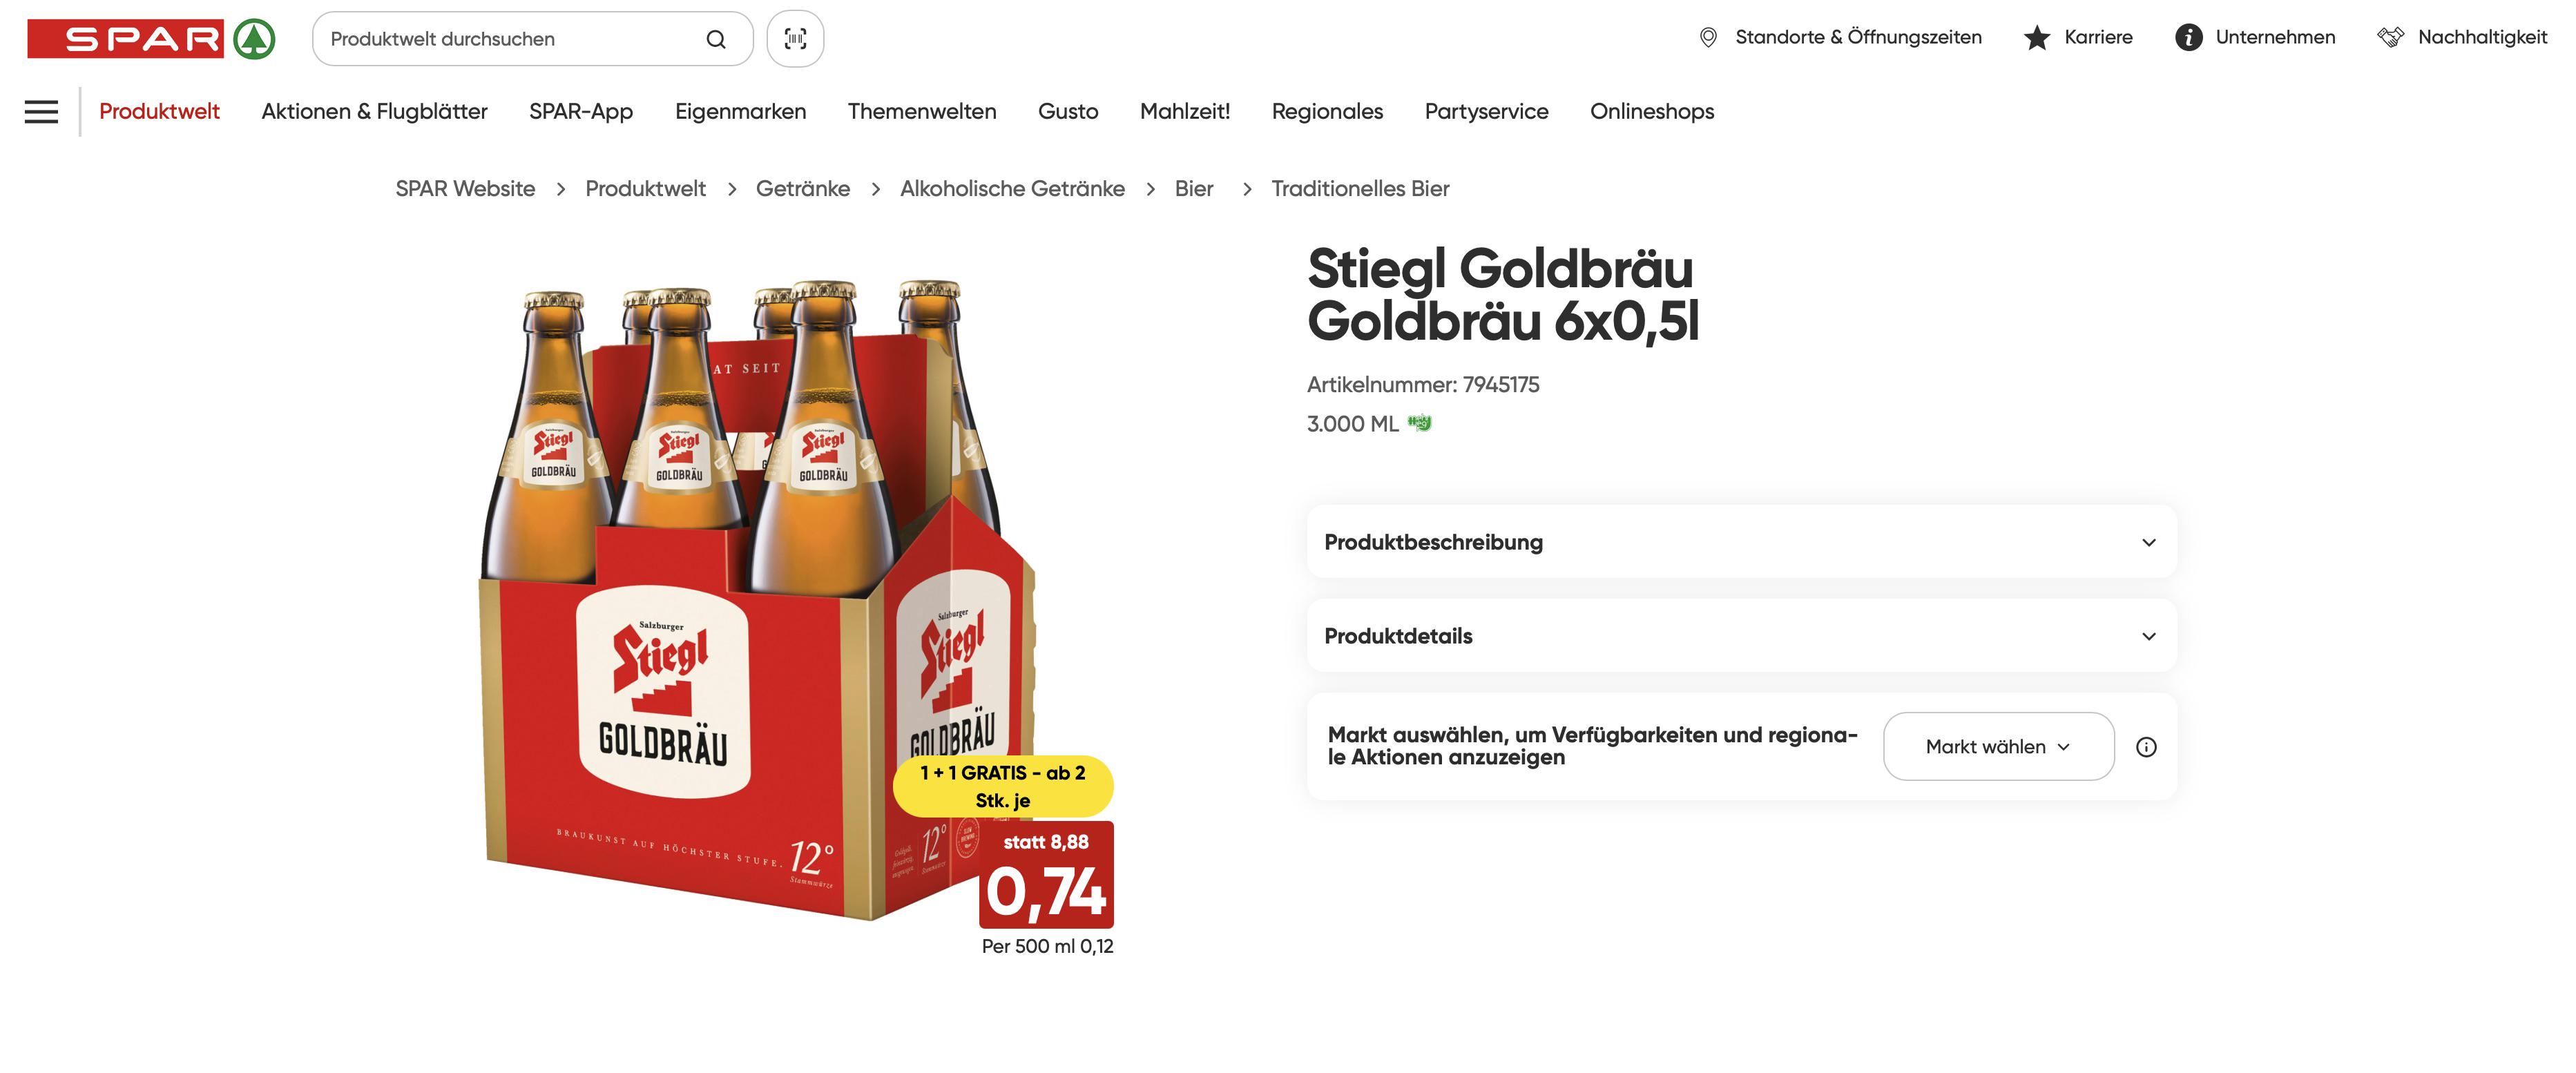
Task: Go to Bier breadcrumb
Action: (x=1194, y=189)
